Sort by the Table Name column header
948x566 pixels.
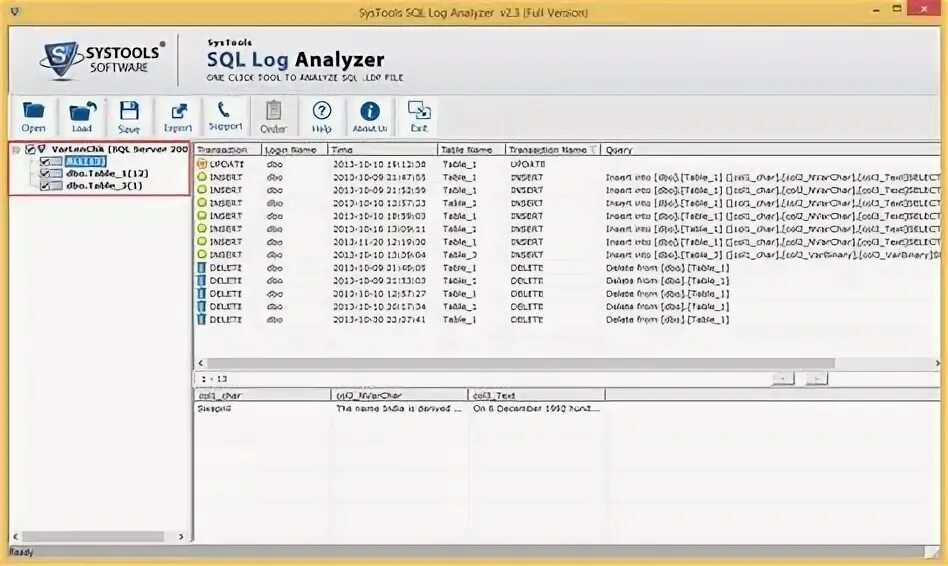pyautogui.click(x=472, y=149)
